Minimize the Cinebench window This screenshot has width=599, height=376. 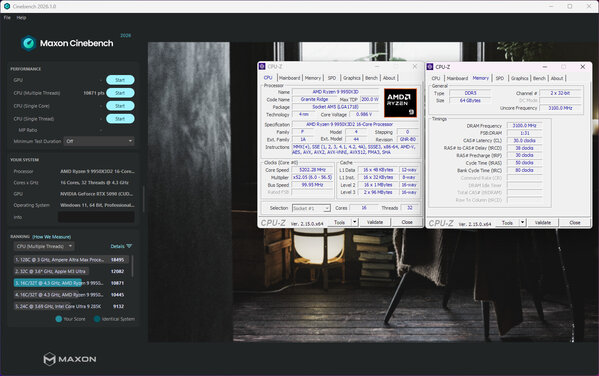(551, 6)
